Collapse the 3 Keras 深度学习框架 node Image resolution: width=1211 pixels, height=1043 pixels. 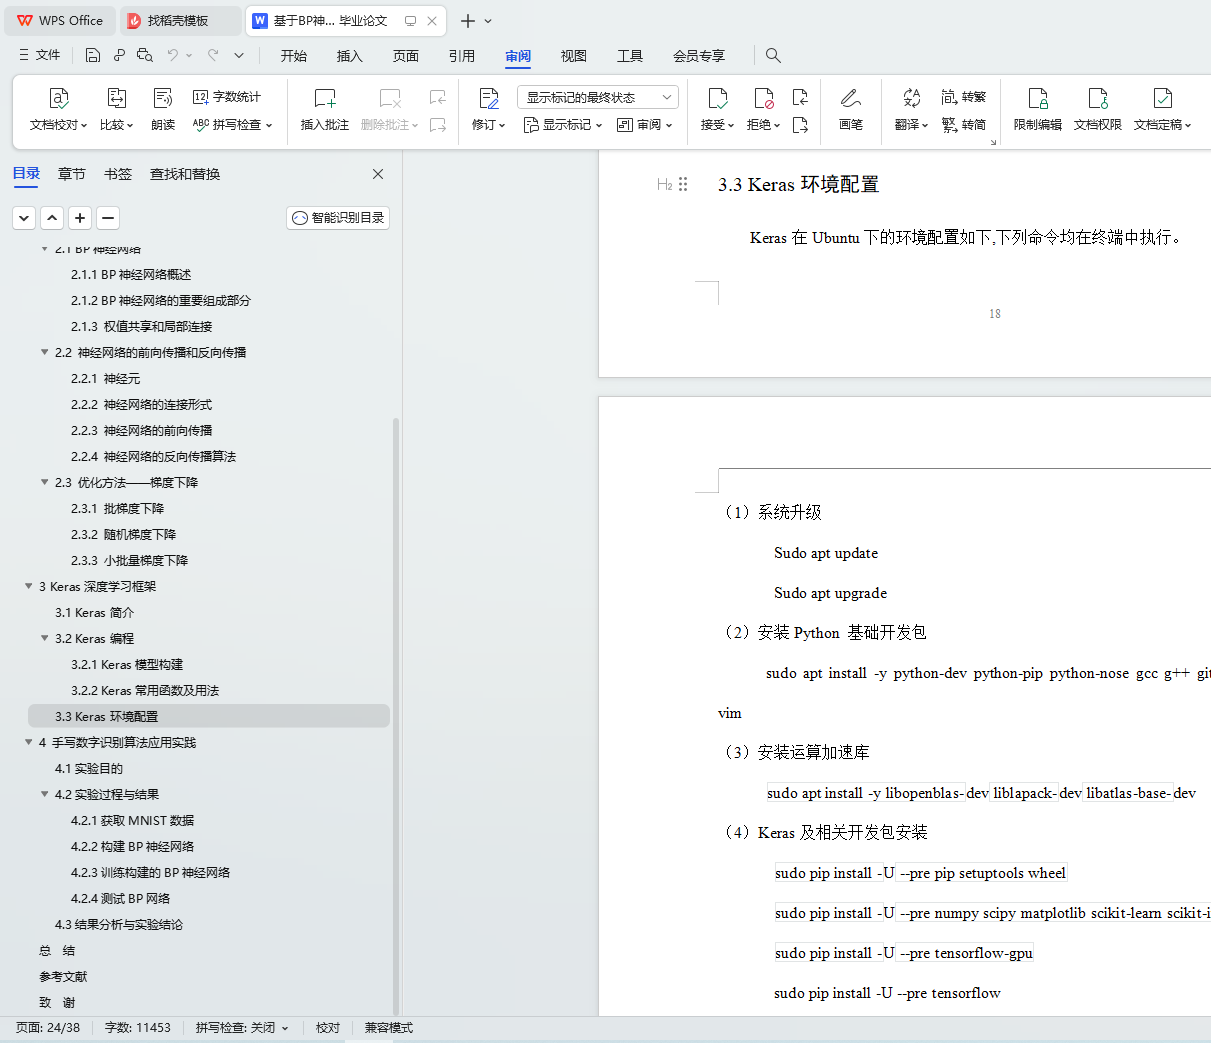pyautogui.click(x=28, y=586)
